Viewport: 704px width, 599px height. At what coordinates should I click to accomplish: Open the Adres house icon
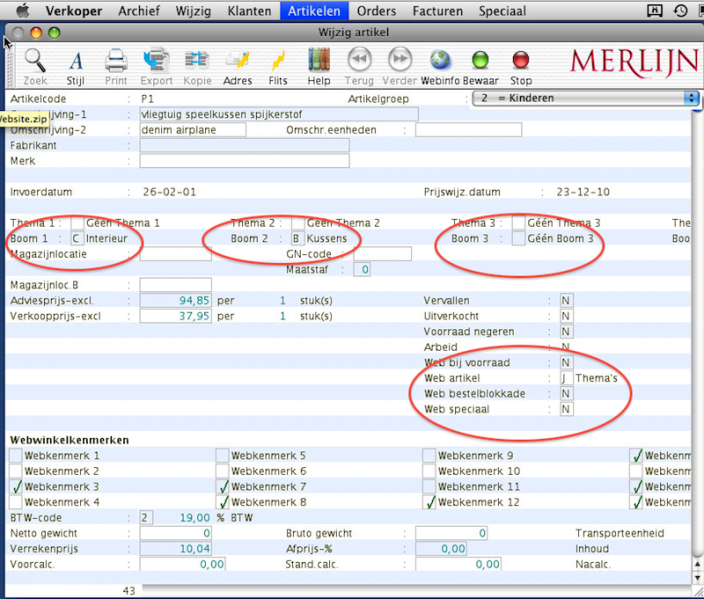238,61
